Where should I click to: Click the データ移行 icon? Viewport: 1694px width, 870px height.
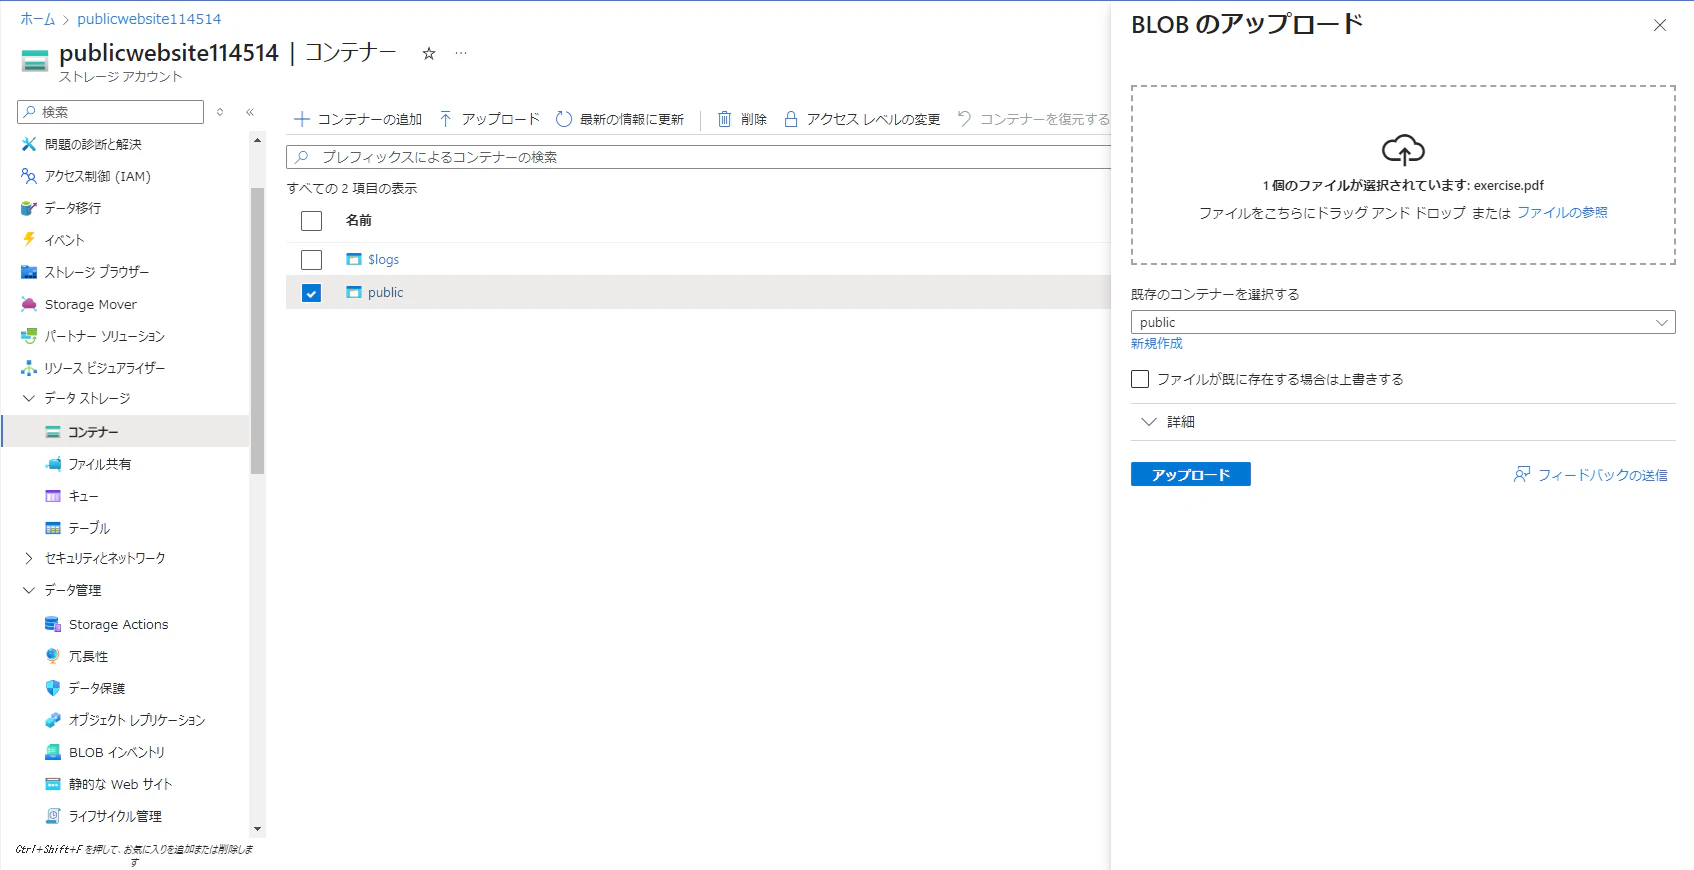click(x=29, y=208)
